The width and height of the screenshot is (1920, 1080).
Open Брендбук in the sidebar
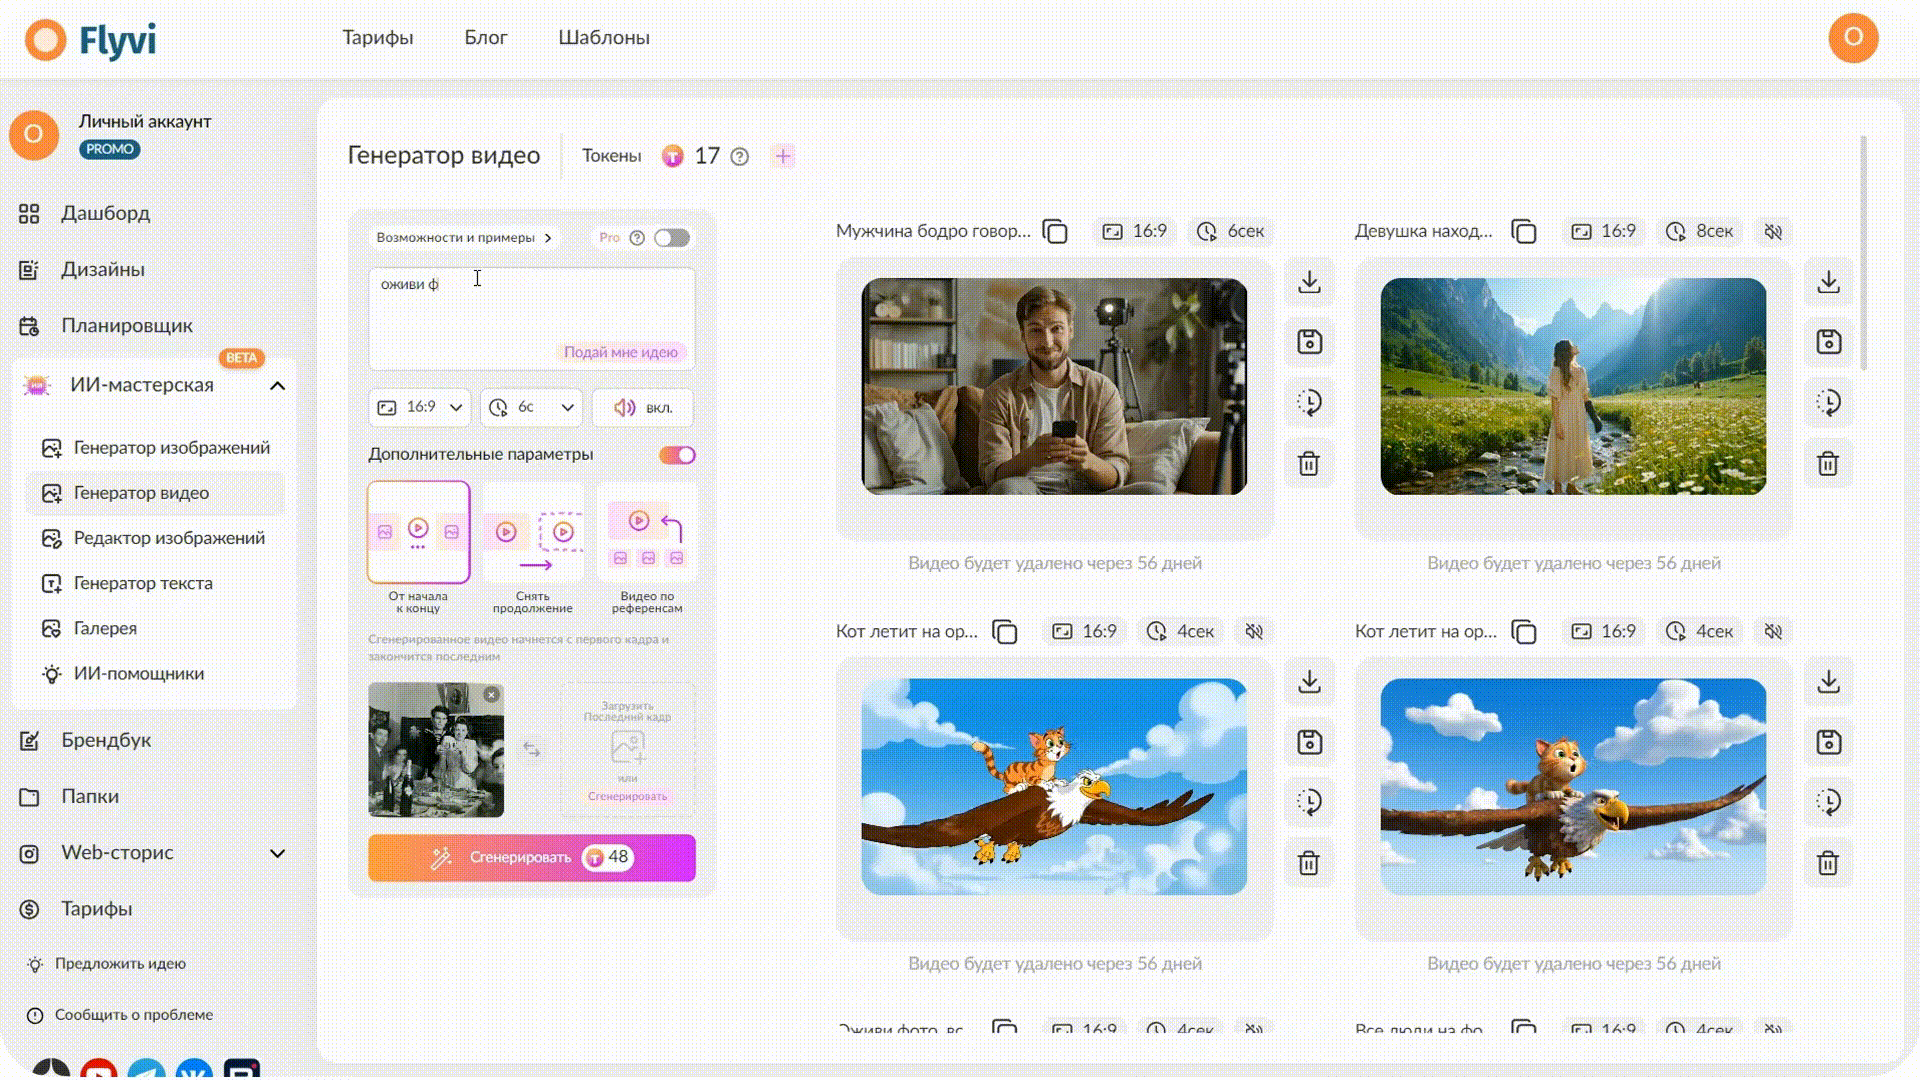coord(85,740)
